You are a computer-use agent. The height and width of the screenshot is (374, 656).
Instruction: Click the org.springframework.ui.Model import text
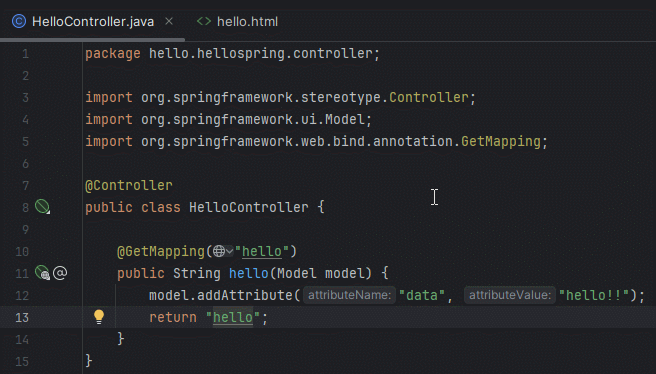click(253, 120)
